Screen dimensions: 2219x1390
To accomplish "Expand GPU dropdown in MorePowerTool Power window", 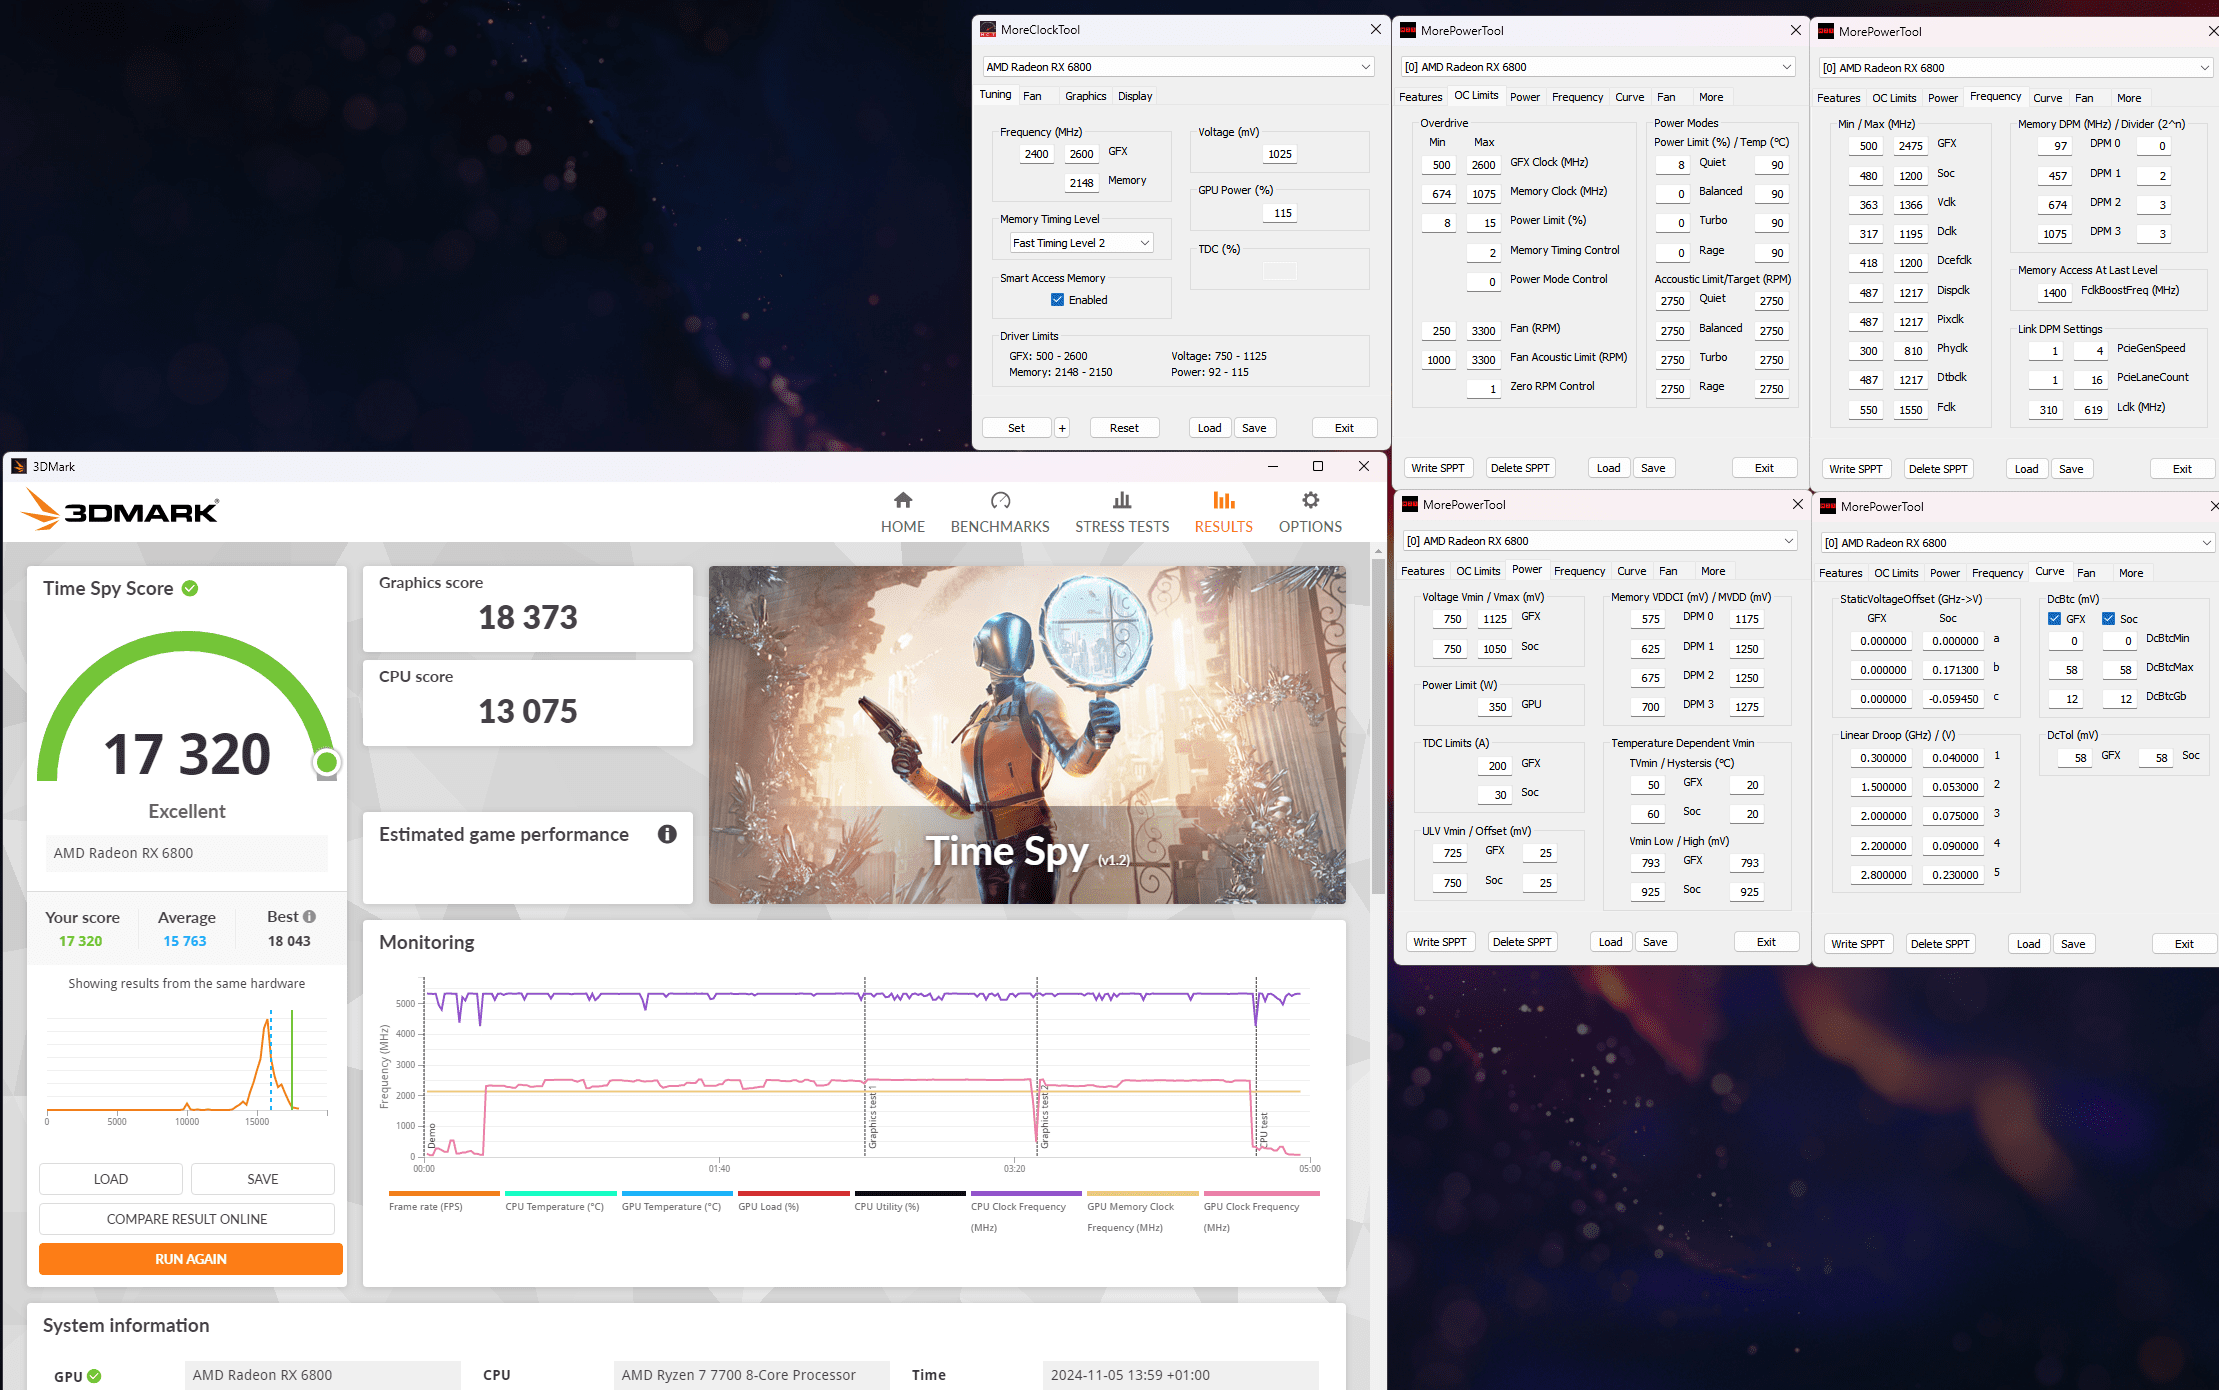I will pyautogui.click(x=1788, y=541).
